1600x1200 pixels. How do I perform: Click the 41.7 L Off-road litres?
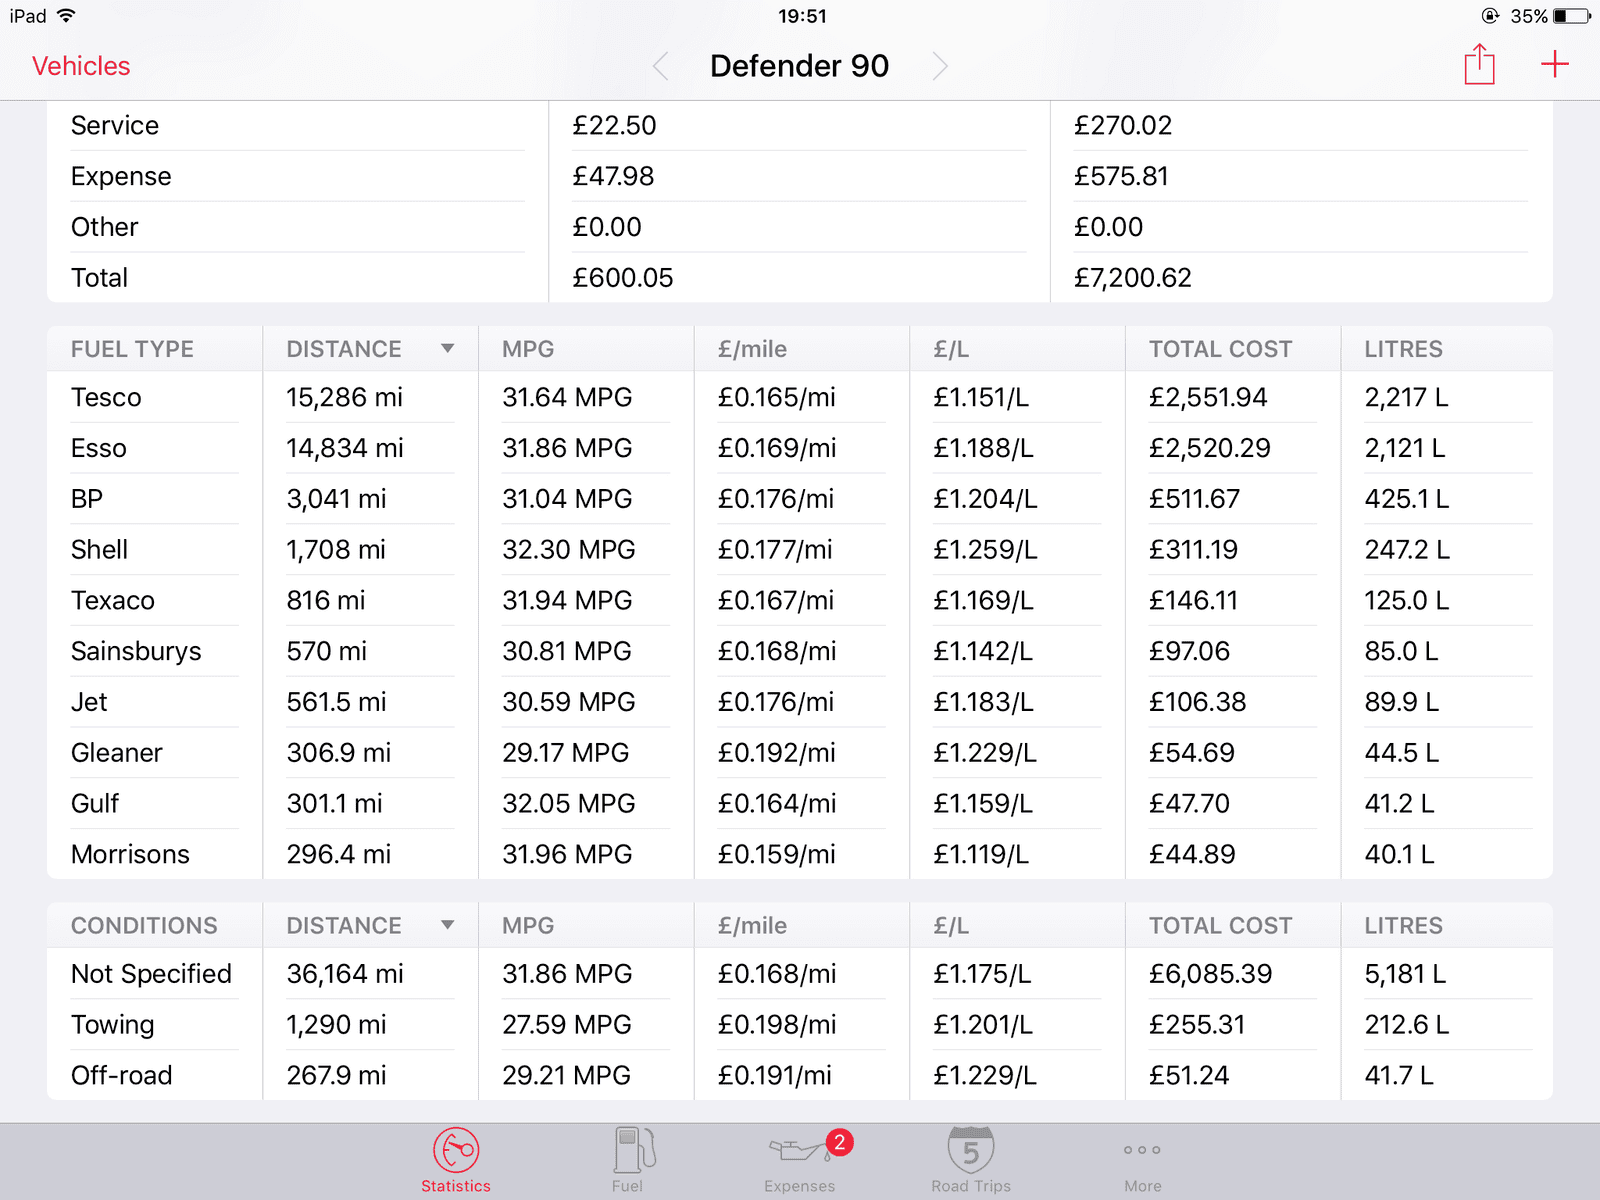(x=1400, y=1076)
